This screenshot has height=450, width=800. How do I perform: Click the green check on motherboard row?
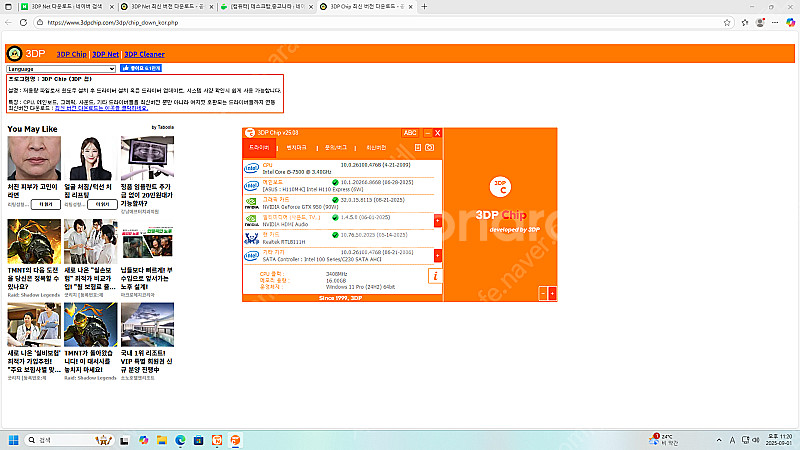click(335, 182)
